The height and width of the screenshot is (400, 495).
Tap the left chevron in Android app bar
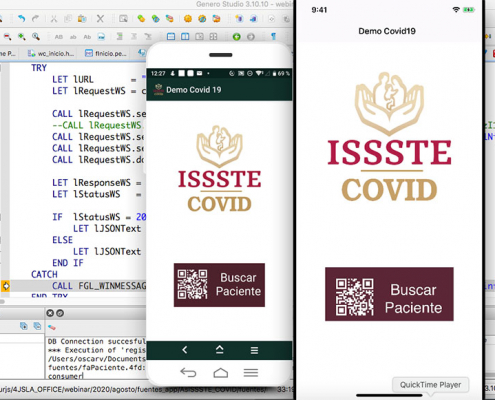[x=185, y=350]
